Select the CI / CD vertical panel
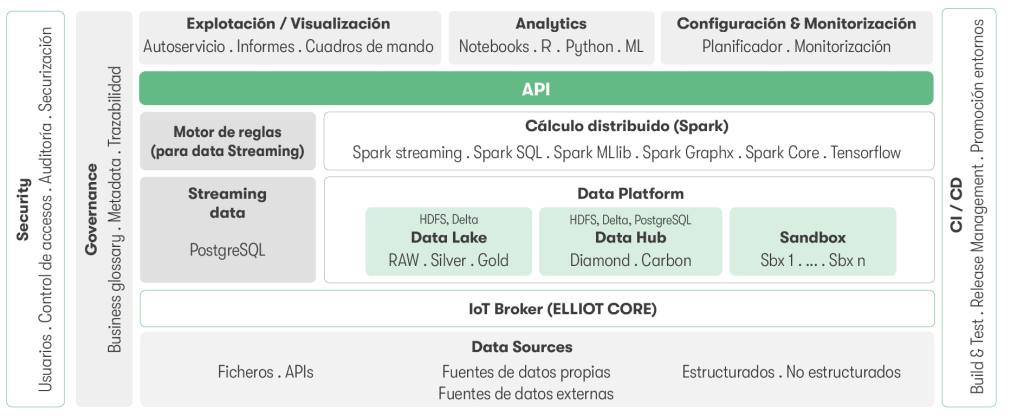1024x416 pixels. coord(969,207)
